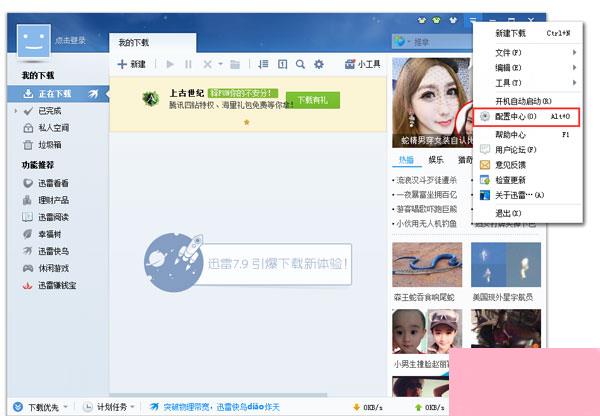Screen dimensions: 600x416
Task: Open the news link 流浪汉斗歹徒遭杀
Action: coord(426,180)
